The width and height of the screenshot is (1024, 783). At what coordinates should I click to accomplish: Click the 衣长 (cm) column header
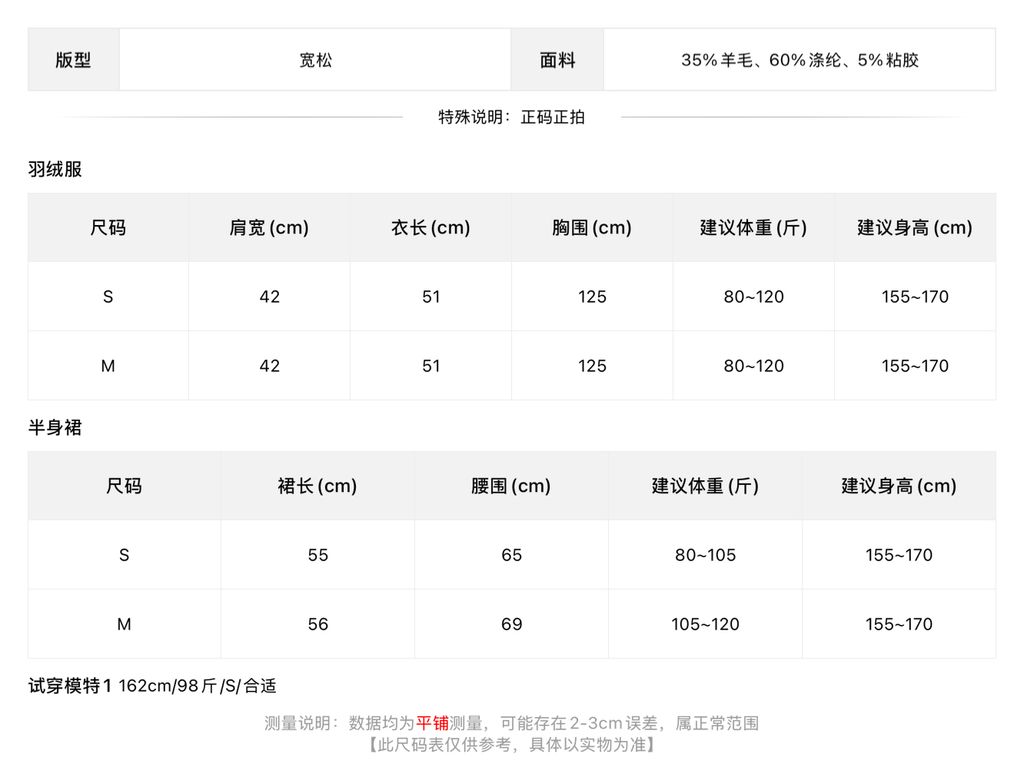tap(430, 227)
